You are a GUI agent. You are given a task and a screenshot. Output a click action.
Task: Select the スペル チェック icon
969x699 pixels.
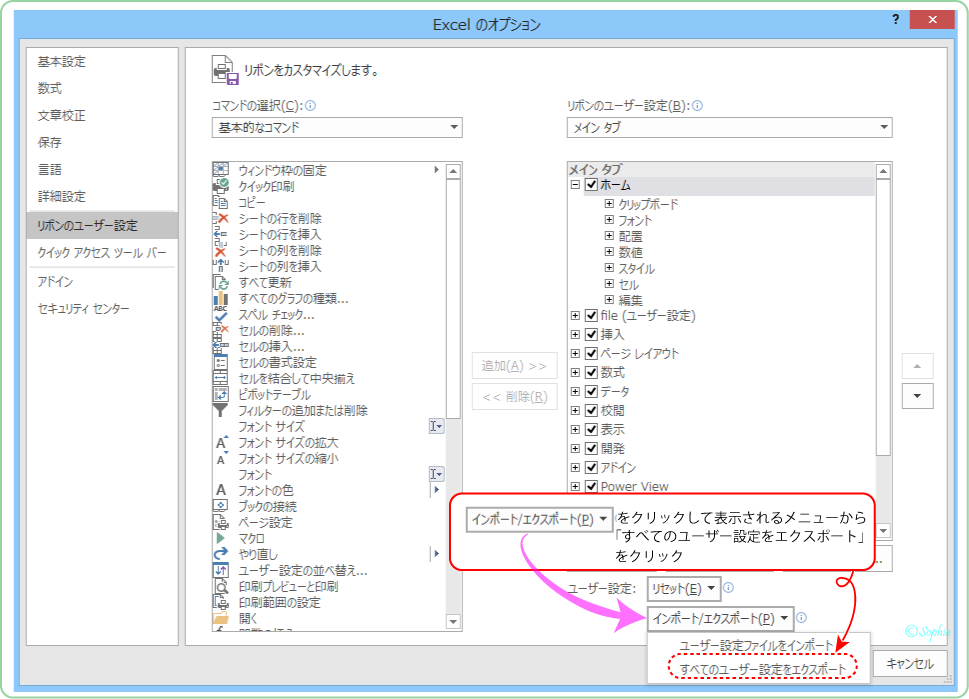click(221, 315)
